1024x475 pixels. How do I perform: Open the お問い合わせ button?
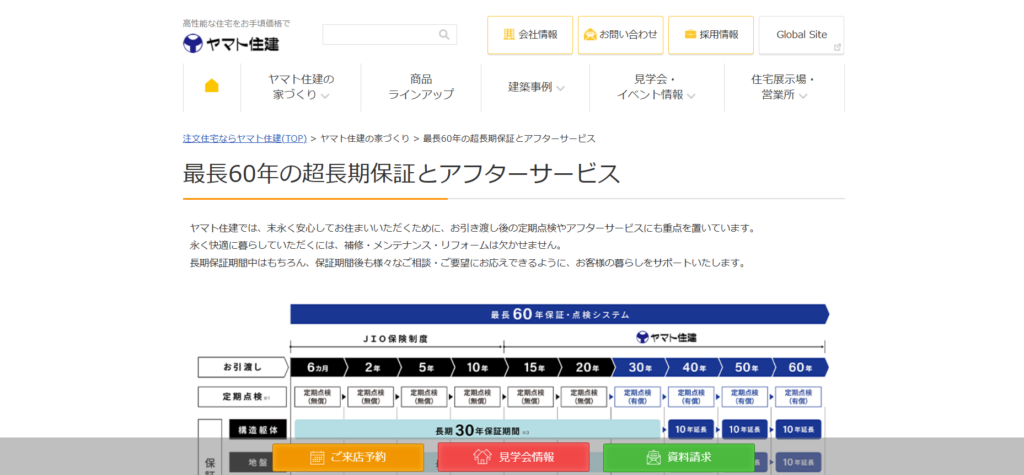click(x=620, y=35)
